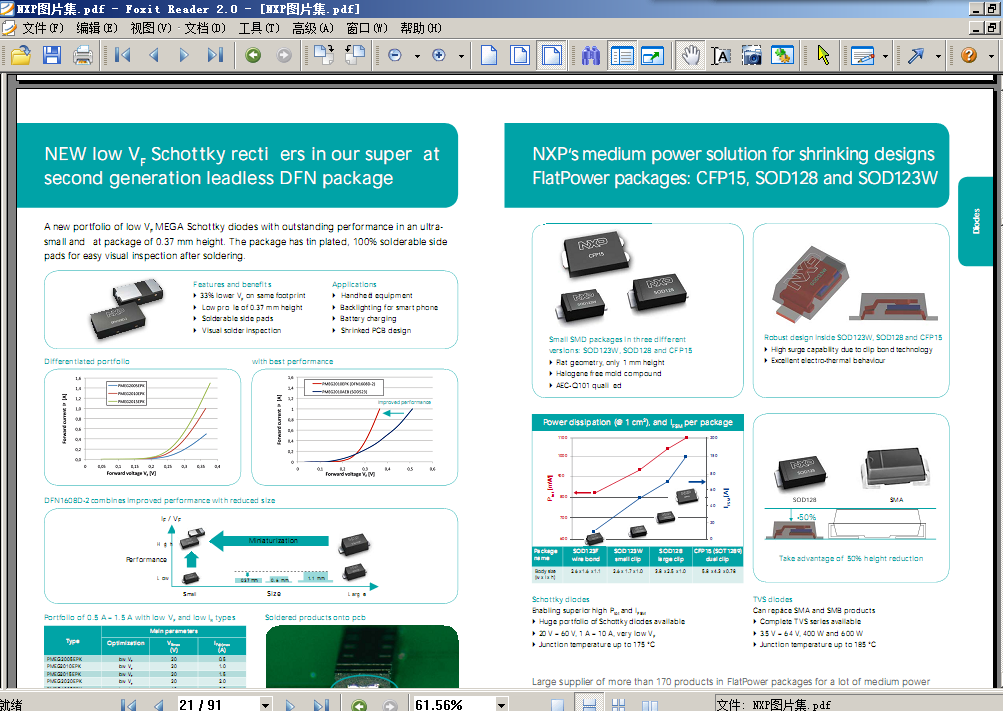
Task: Click green previous view arrow in status bar
Action: click(359, 705)
